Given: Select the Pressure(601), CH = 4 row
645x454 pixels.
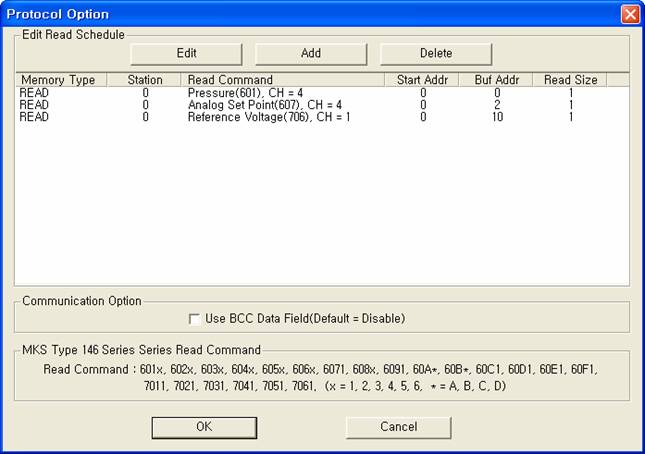Looking at the screenshot, I should tap(245, 92).
